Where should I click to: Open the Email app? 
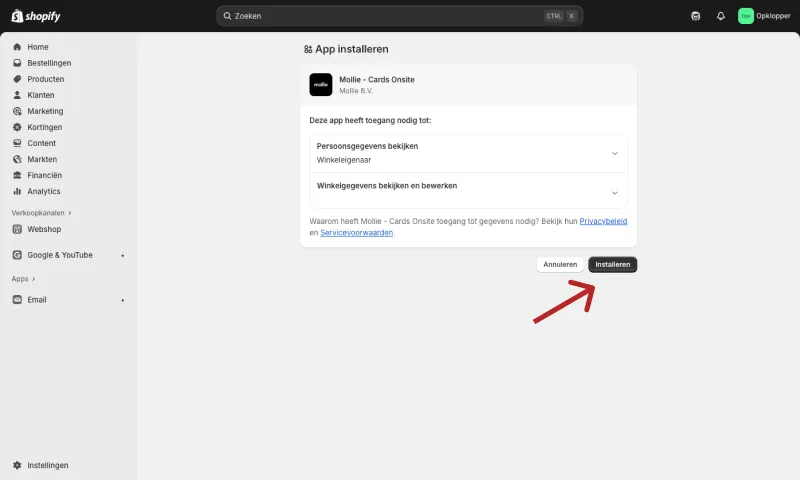point(37,300)
